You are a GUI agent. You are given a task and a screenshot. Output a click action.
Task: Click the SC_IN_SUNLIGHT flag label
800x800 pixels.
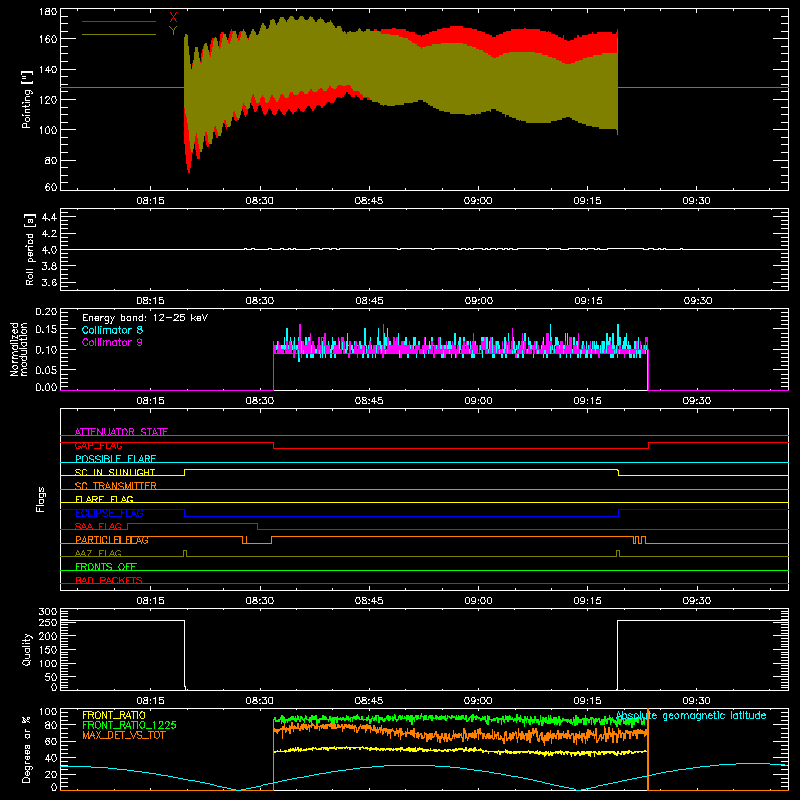click(x=115, y=472)
